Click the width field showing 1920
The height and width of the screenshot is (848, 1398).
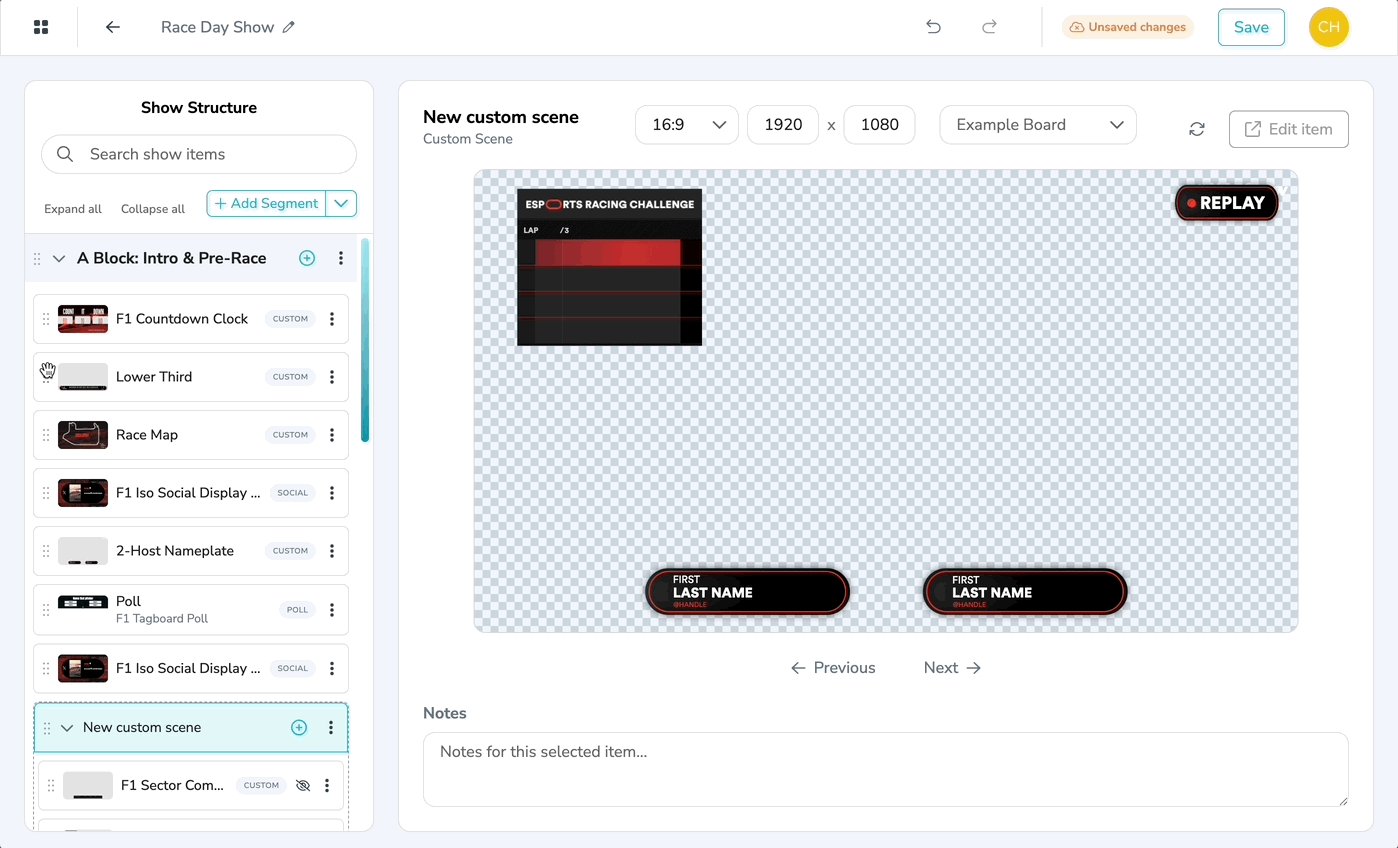click(783, 125)
